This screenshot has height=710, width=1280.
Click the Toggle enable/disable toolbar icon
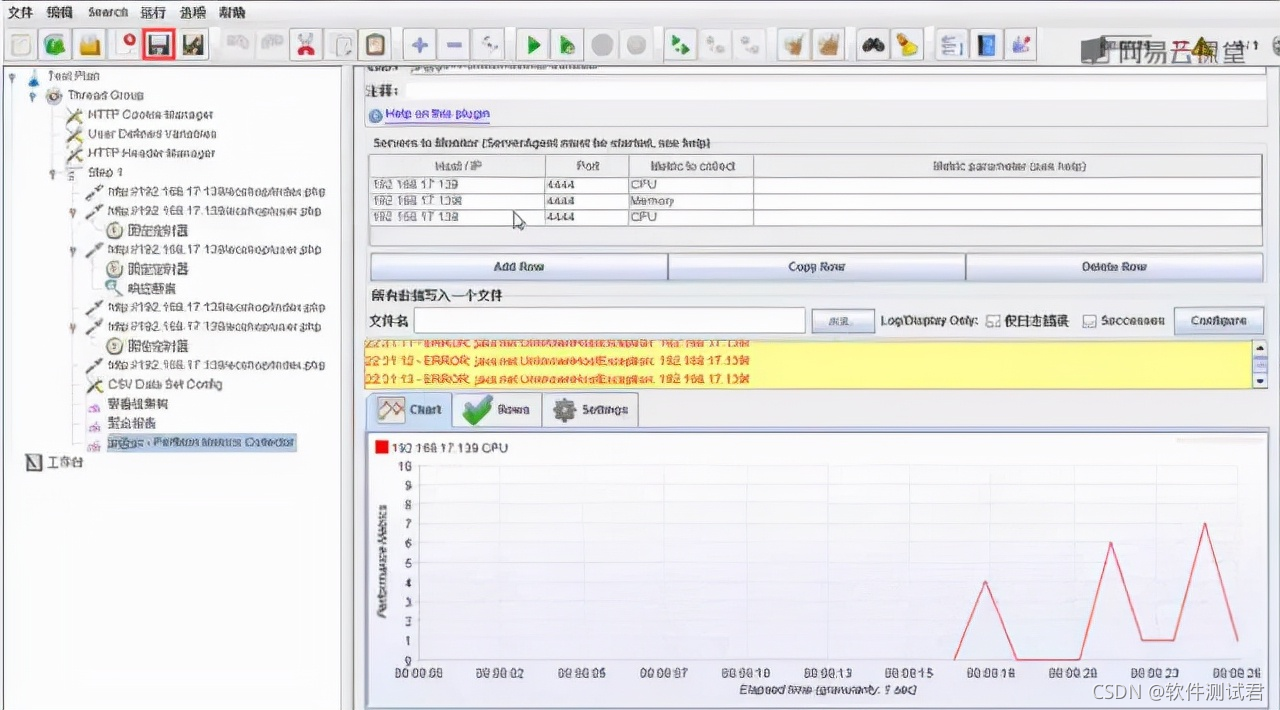(488, 44)
